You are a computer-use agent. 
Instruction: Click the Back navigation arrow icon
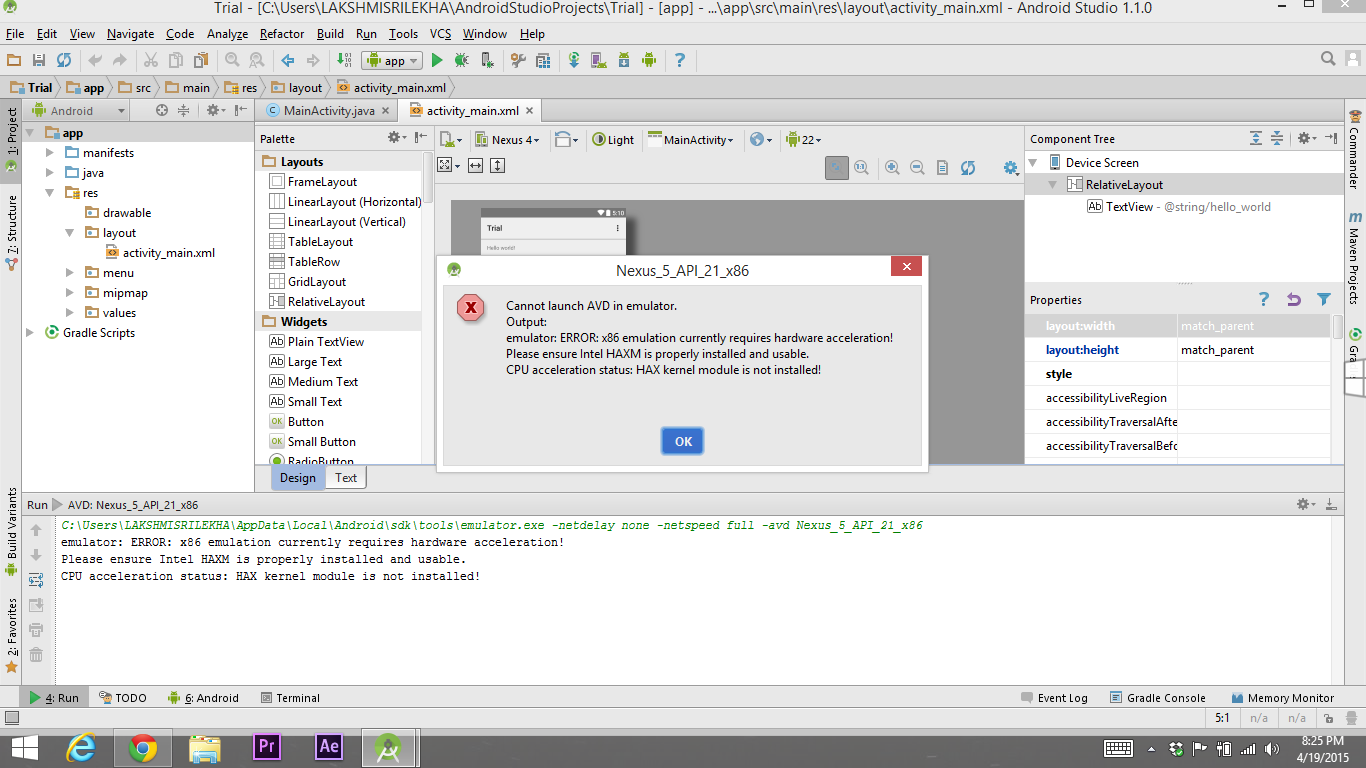pos(288,60)
